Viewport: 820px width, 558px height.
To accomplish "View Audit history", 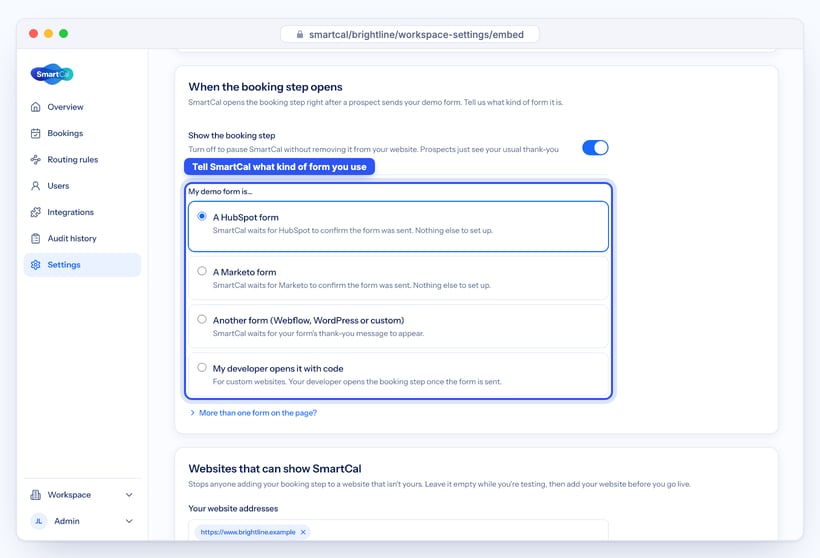I will click(82, 238).
